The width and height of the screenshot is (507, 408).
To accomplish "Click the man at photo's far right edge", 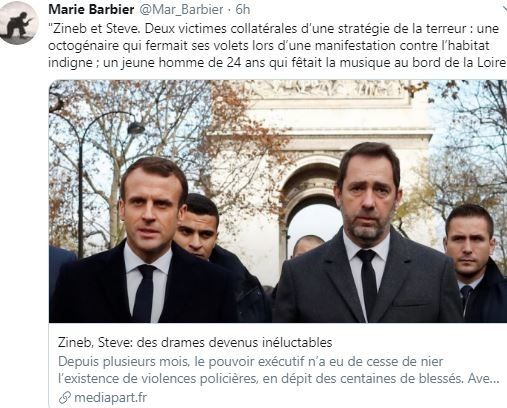I will 475,263.
